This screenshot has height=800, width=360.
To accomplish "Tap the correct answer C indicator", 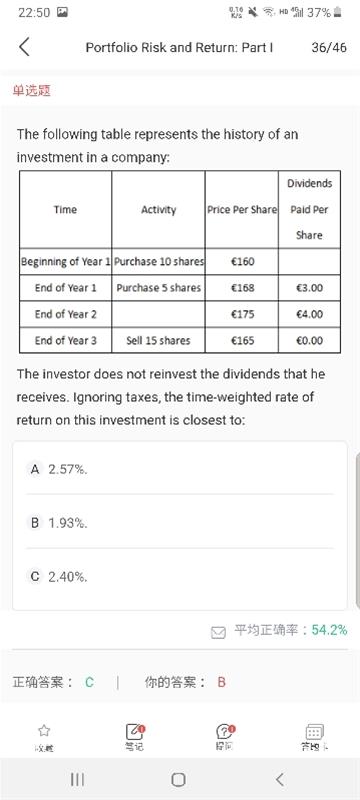I will click(x=89, y=682).
